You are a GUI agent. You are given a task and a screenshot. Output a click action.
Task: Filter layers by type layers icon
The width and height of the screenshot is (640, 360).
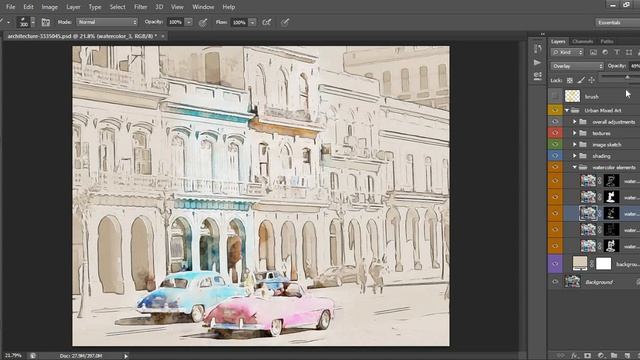[617, 52]
